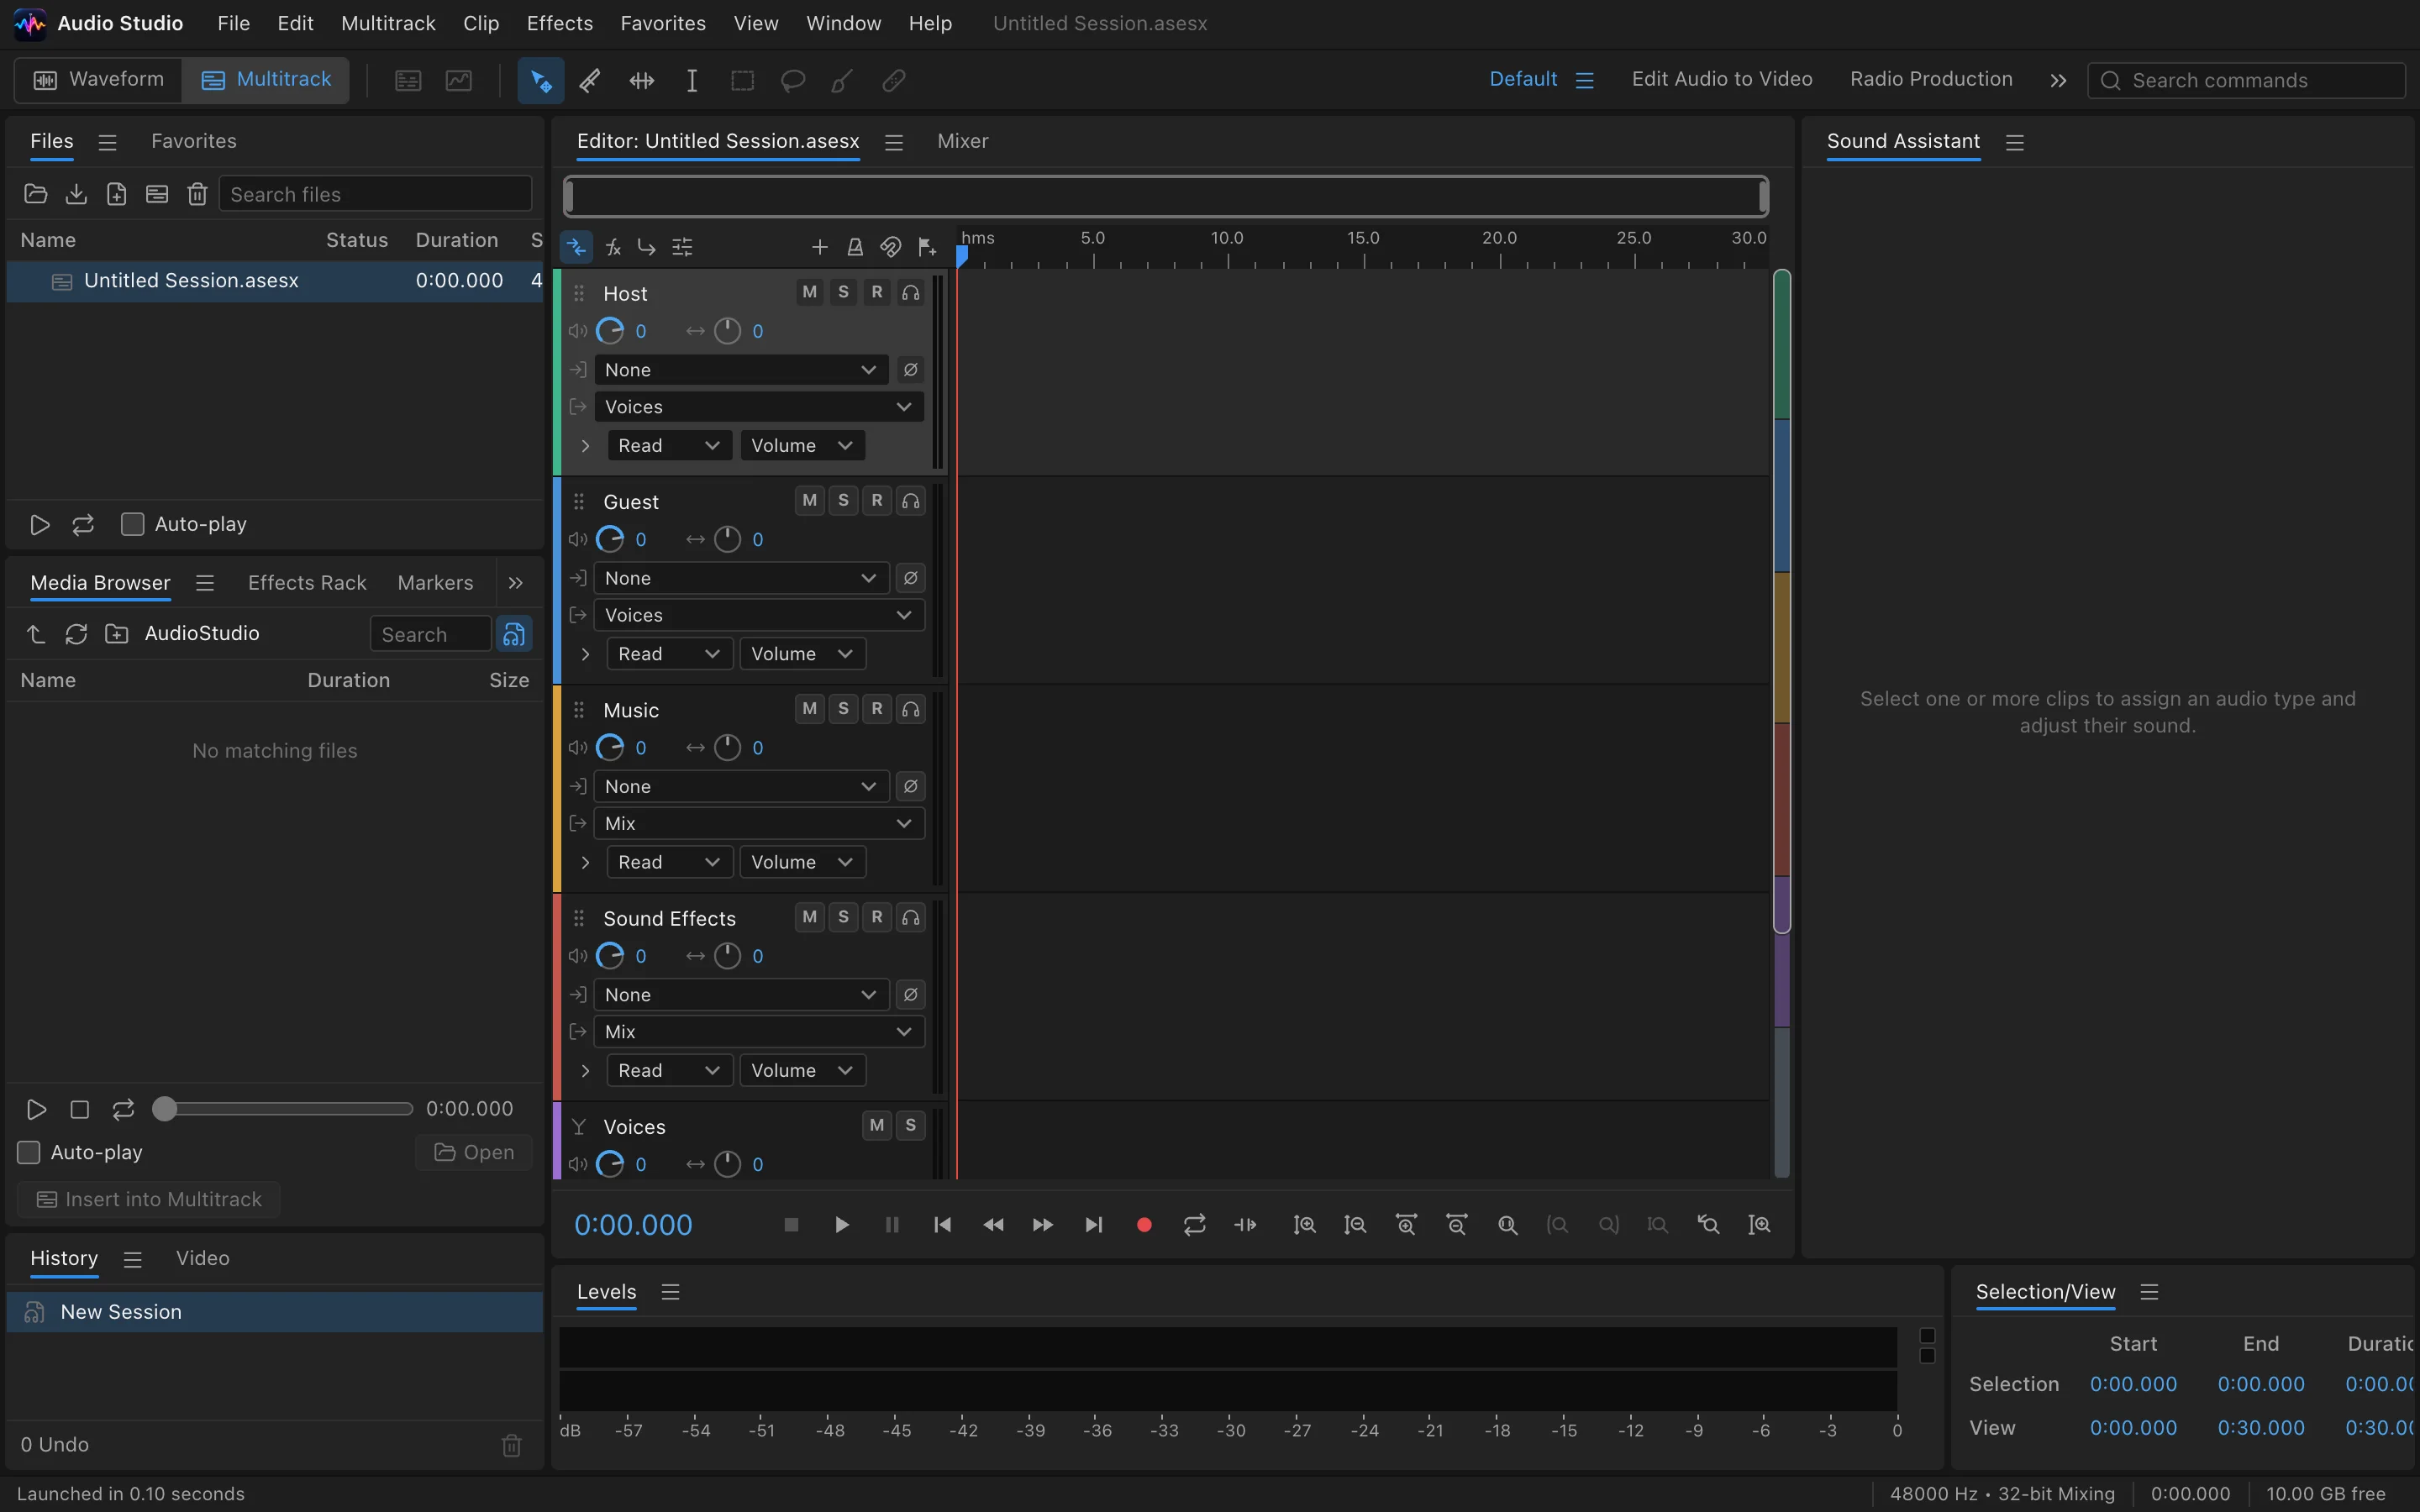This screenshot has height=1512, width=2420.
Task: Click the Slip tool icon
Action: 641,80
